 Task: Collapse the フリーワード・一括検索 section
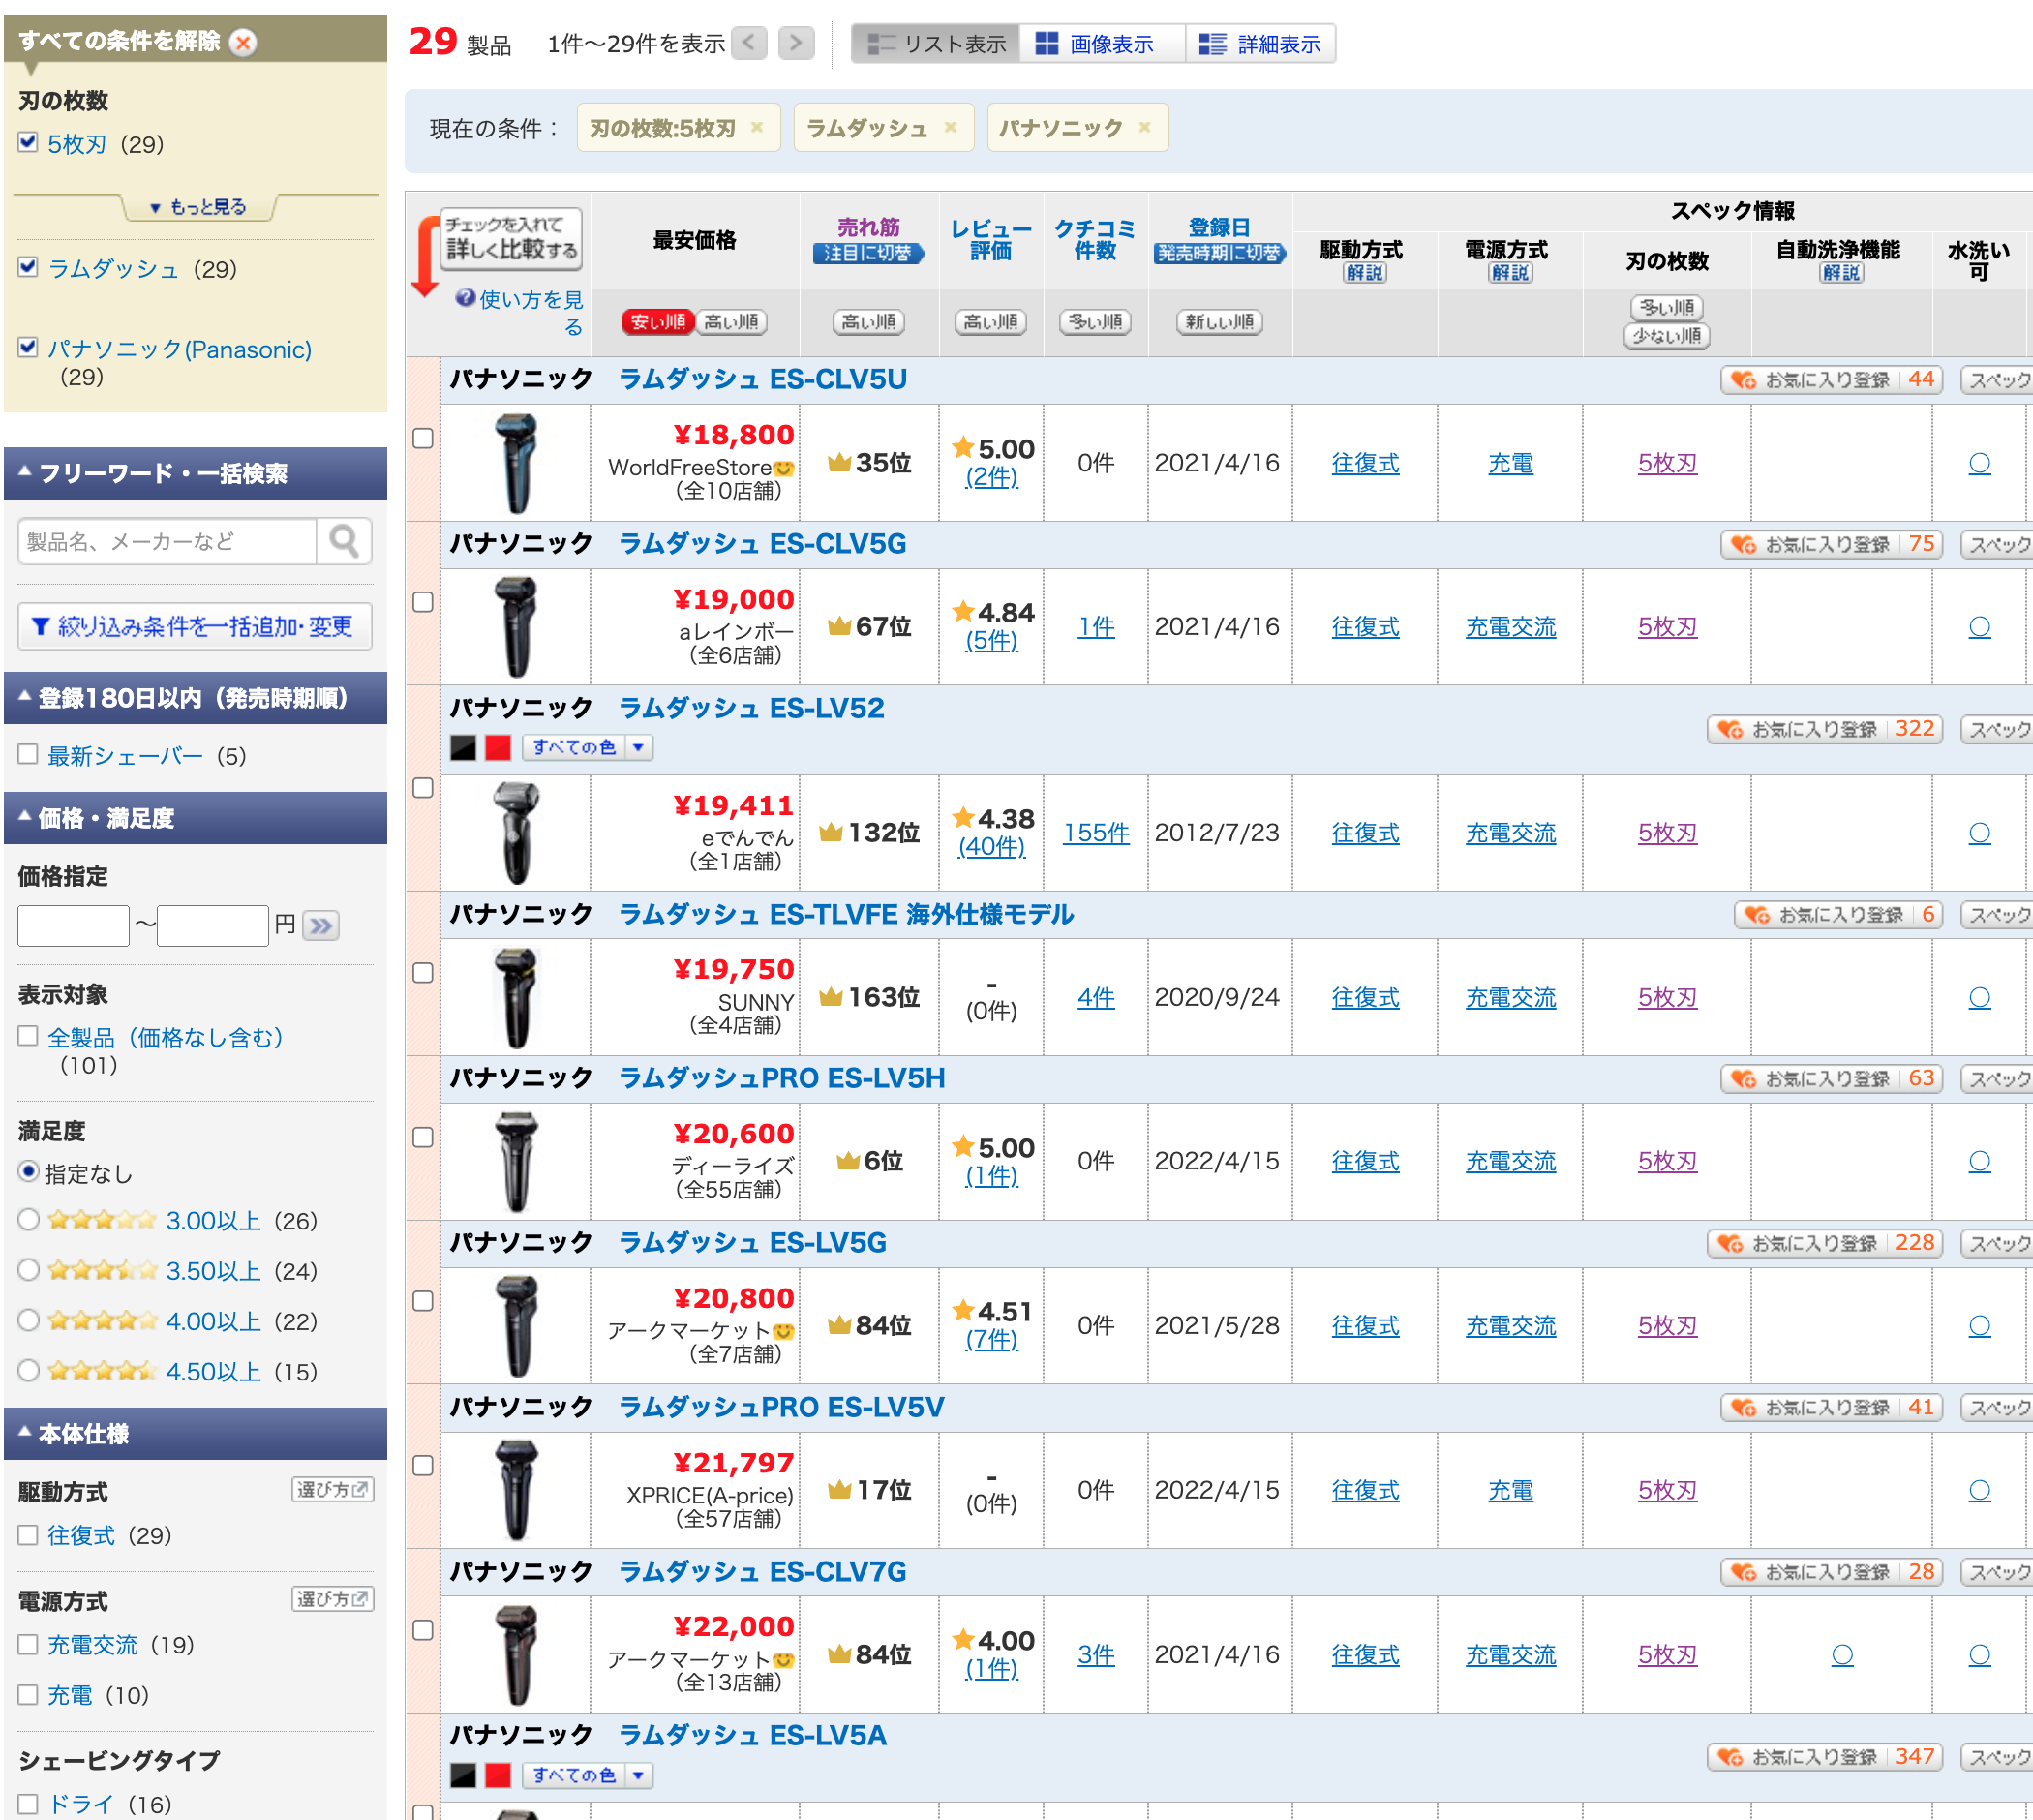tap(195, 473)
